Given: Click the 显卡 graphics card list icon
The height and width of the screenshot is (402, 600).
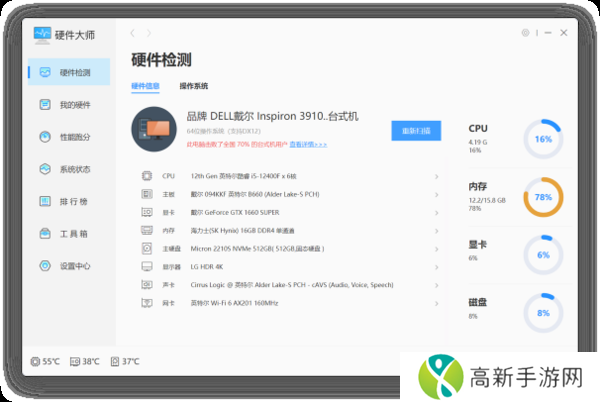Looking at the screenshot, I should pyautogui.click(x=147, y=212).
